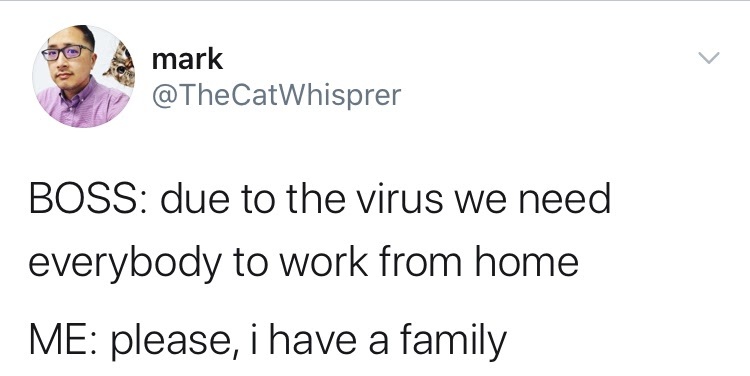Screen dimensions: 750x376
Task: Select the word BOSS in the tweet
Action: [x=77, y=199]
